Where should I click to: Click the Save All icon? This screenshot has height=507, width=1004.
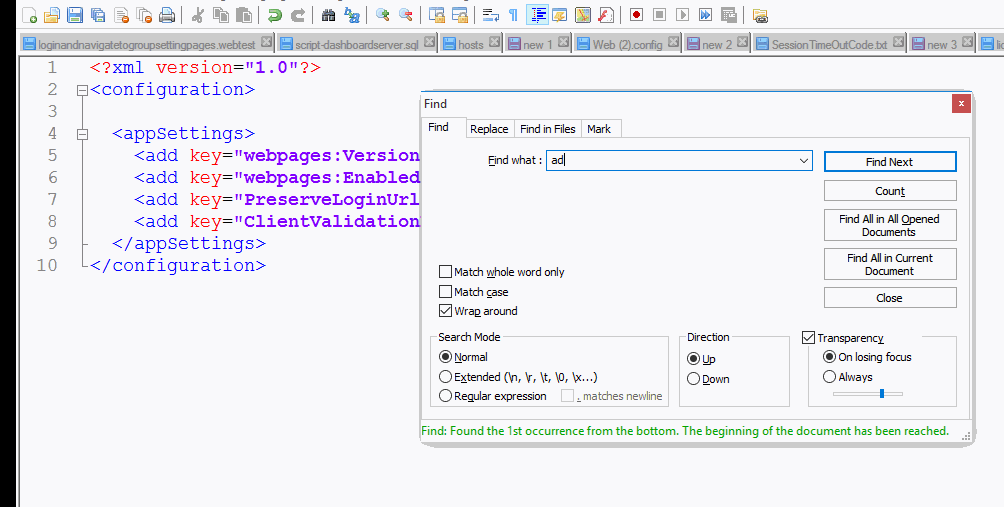(97, 15)
